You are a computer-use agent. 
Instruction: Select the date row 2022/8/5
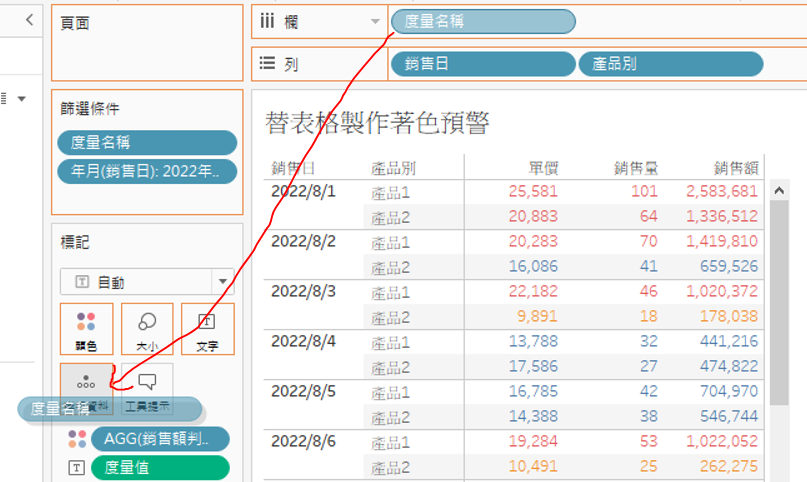tap(303, 391)
